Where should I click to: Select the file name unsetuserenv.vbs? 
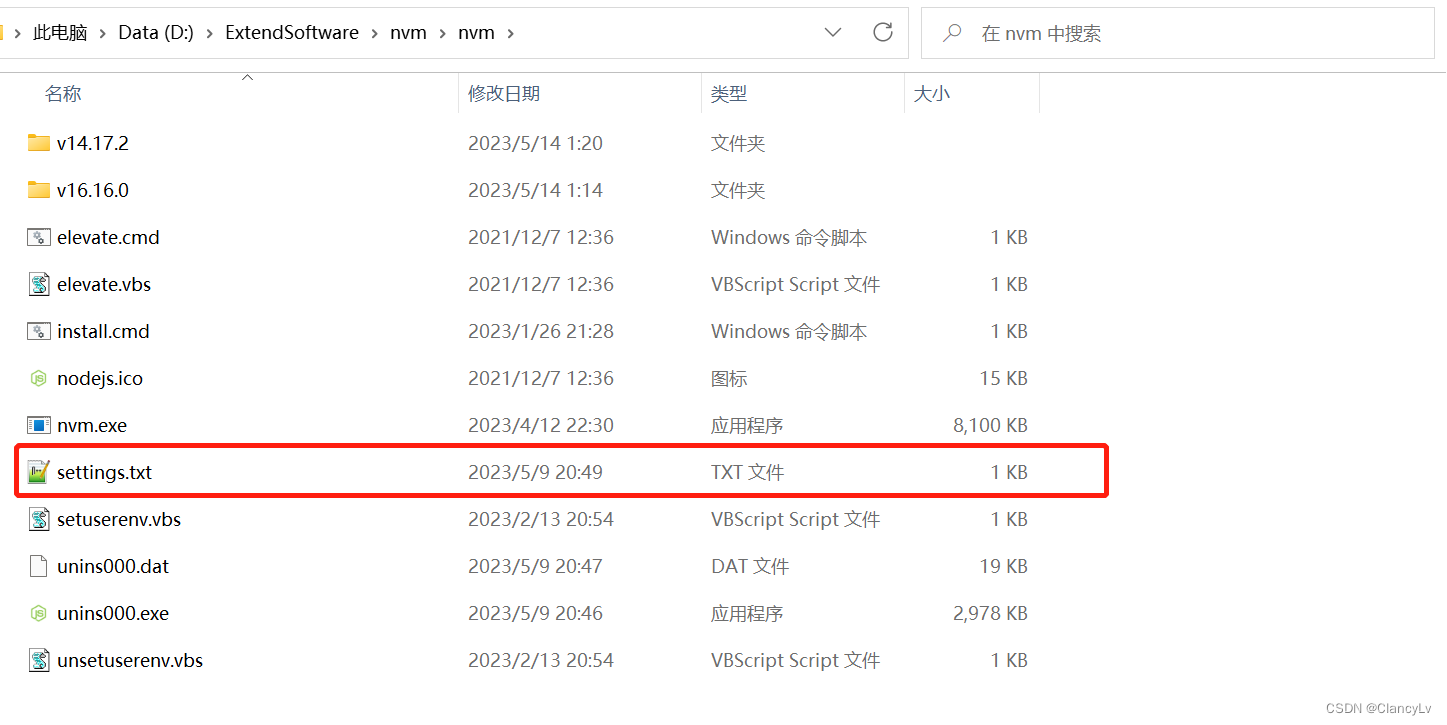[x=130, y=660]
